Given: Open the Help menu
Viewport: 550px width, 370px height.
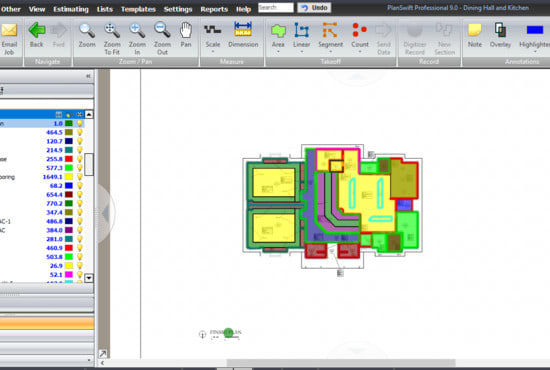Looking at the screenshot, I should tap(243, 9).
